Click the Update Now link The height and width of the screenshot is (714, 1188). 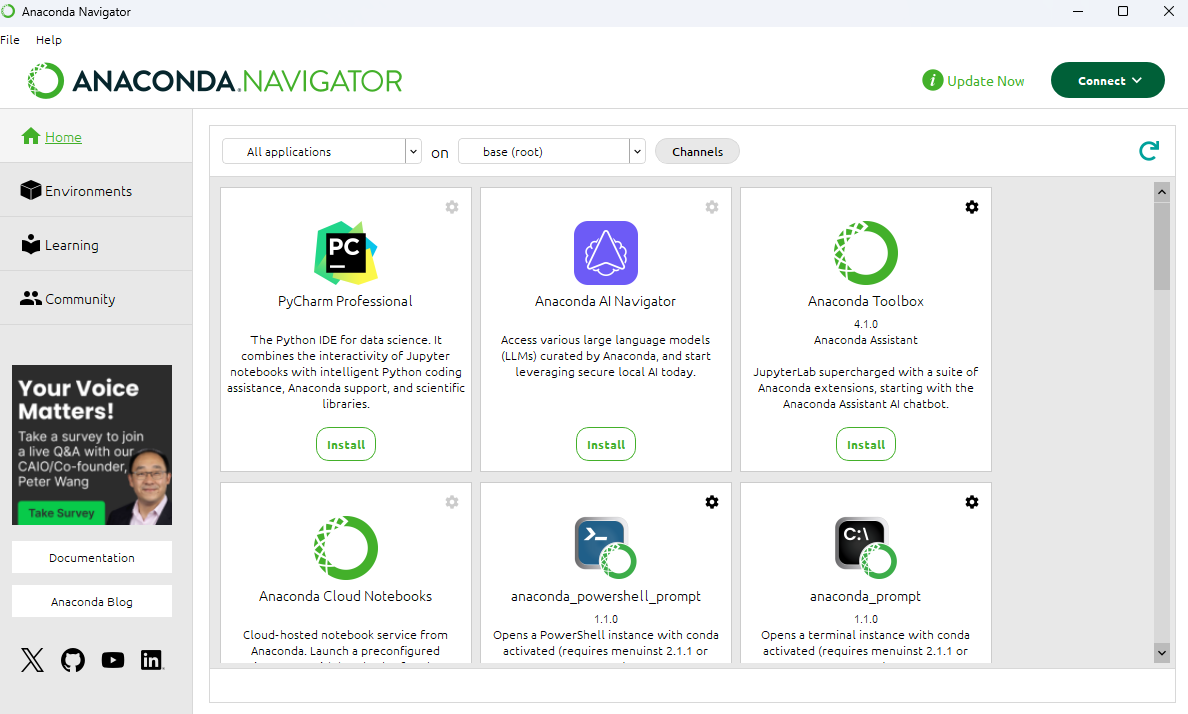(x=985, y=81)
